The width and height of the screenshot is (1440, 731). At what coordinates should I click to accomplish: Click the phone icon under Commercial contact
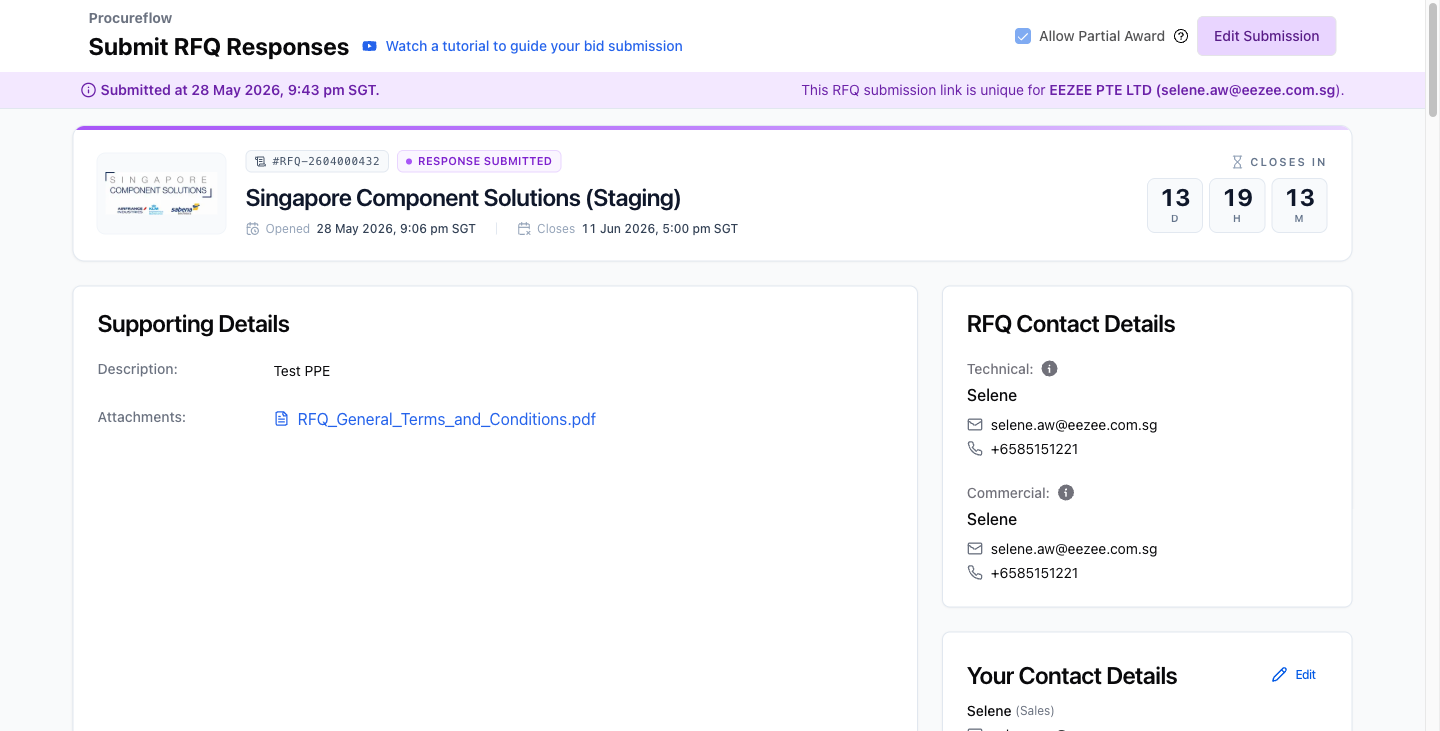pos(975,573)
